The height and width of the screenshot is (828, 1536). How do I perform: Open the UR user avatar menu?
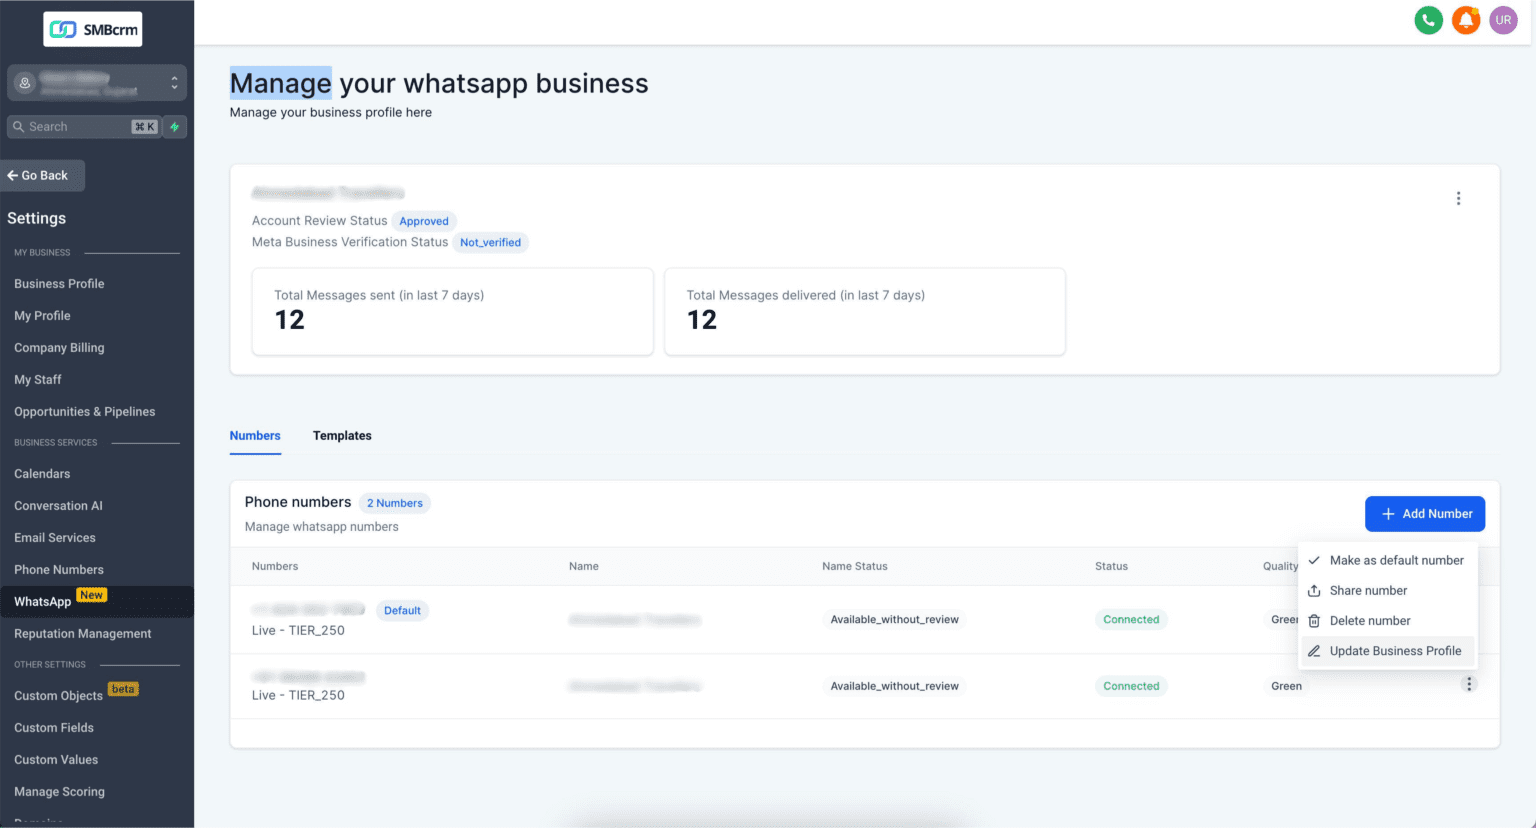[1503, 20]
